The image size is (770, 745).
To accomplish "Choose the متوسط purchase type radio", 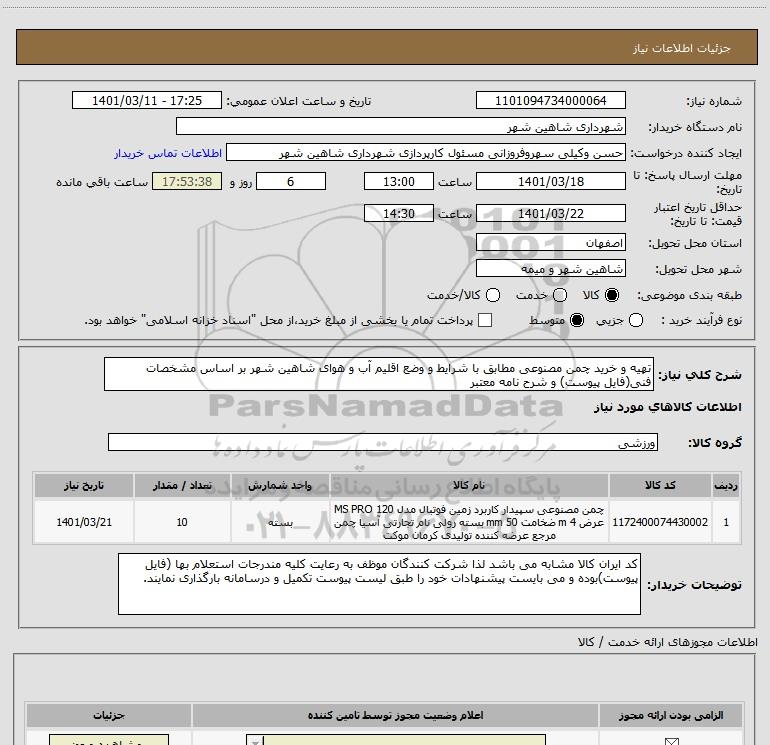I will point(577,320).
